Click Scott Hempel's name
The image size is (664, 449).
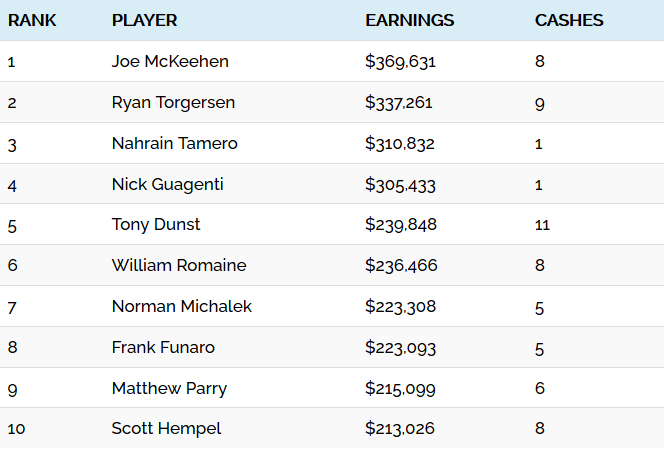point(166,429)
